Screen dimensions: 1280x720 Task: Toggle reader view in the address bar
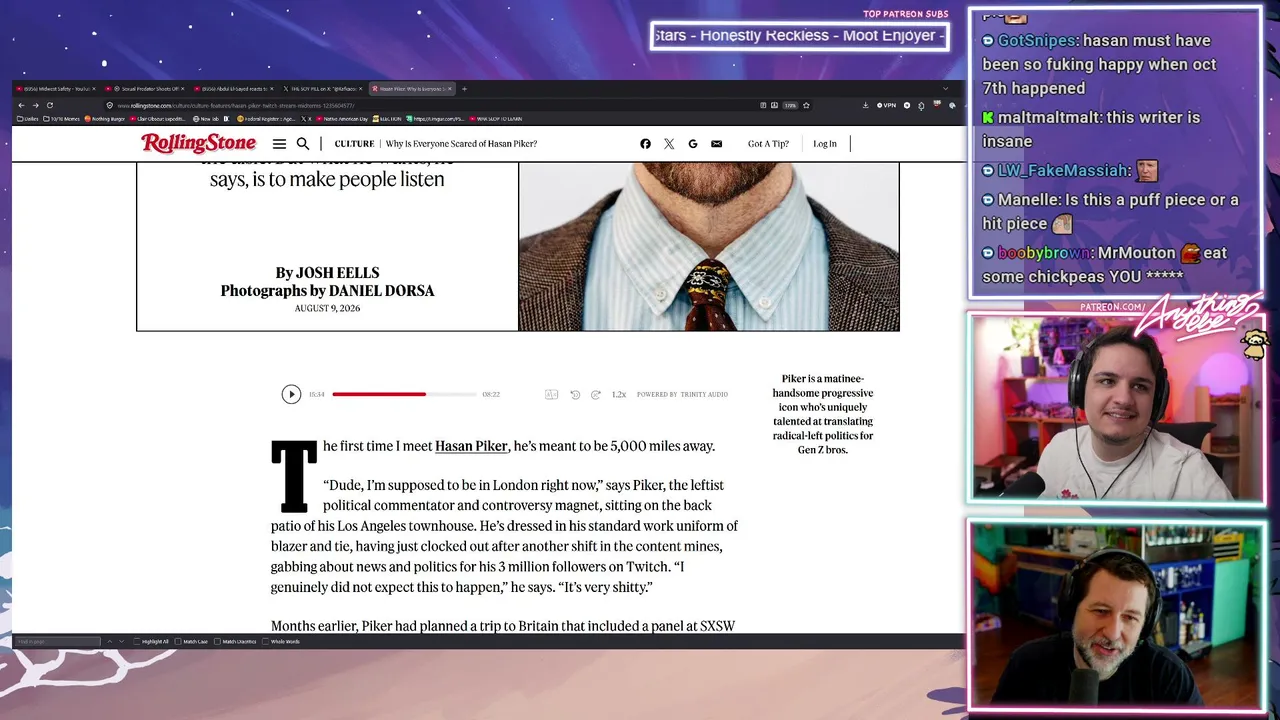(x=763, y=105)
